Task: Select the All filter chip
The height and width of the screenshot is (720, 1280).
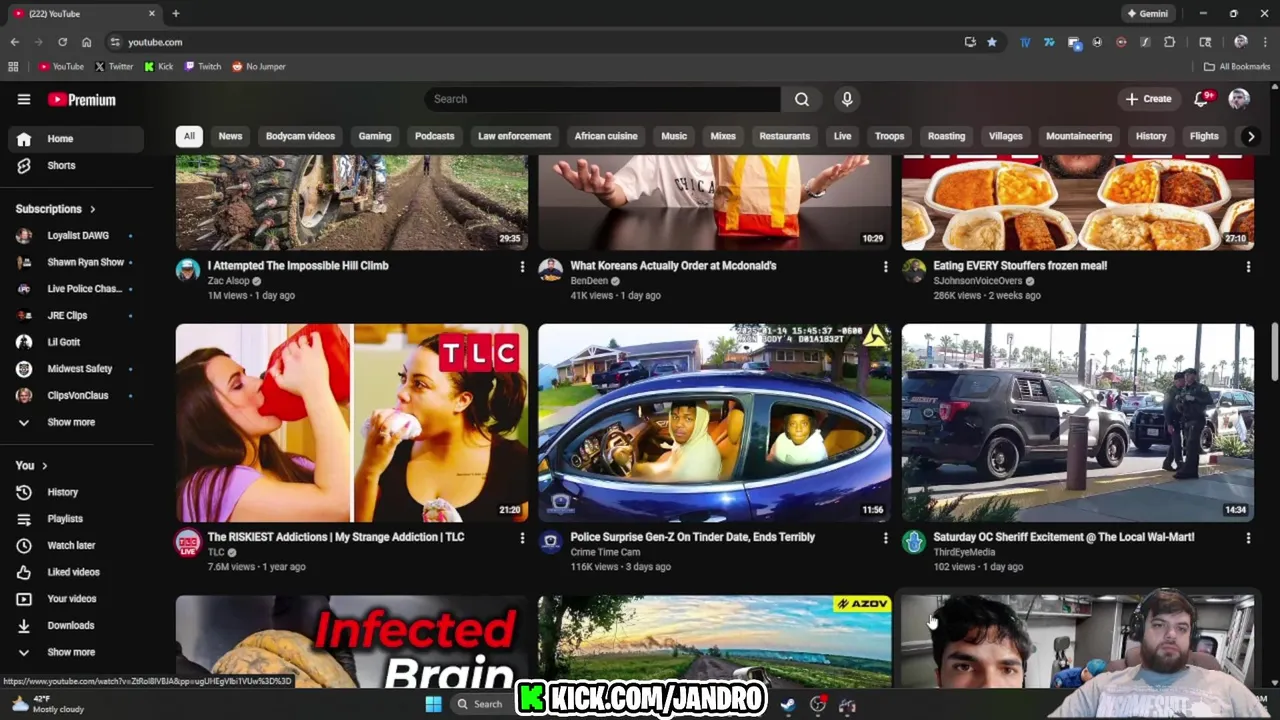Action: tap(189, 136)
